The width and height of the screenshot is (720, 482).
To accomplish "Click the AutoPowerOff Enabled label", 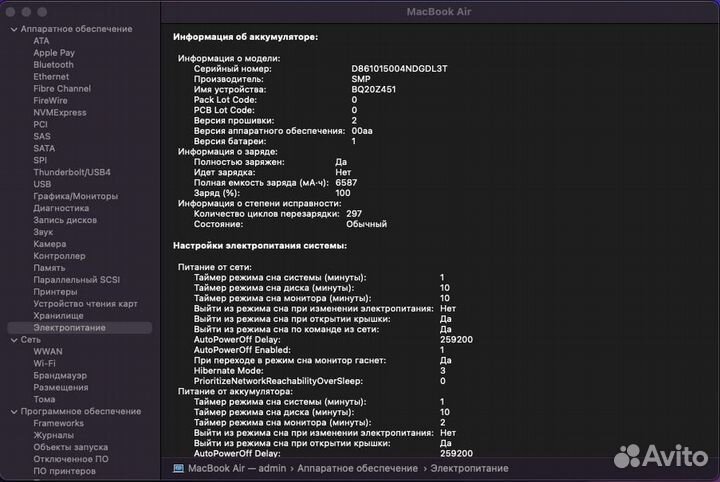I will [242, 350].
